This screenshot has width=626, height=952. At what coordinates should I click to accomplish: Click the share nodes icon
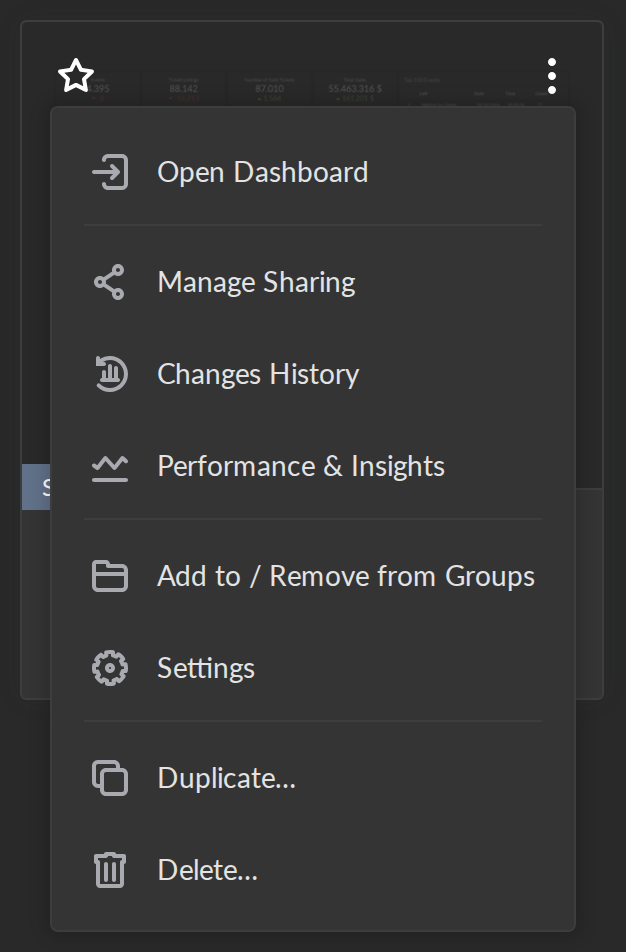point(110,282)
